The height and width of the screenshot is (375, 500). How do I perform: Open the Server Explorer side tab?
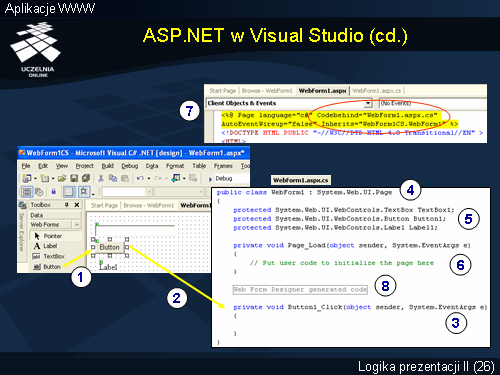(x=22, y=232)
